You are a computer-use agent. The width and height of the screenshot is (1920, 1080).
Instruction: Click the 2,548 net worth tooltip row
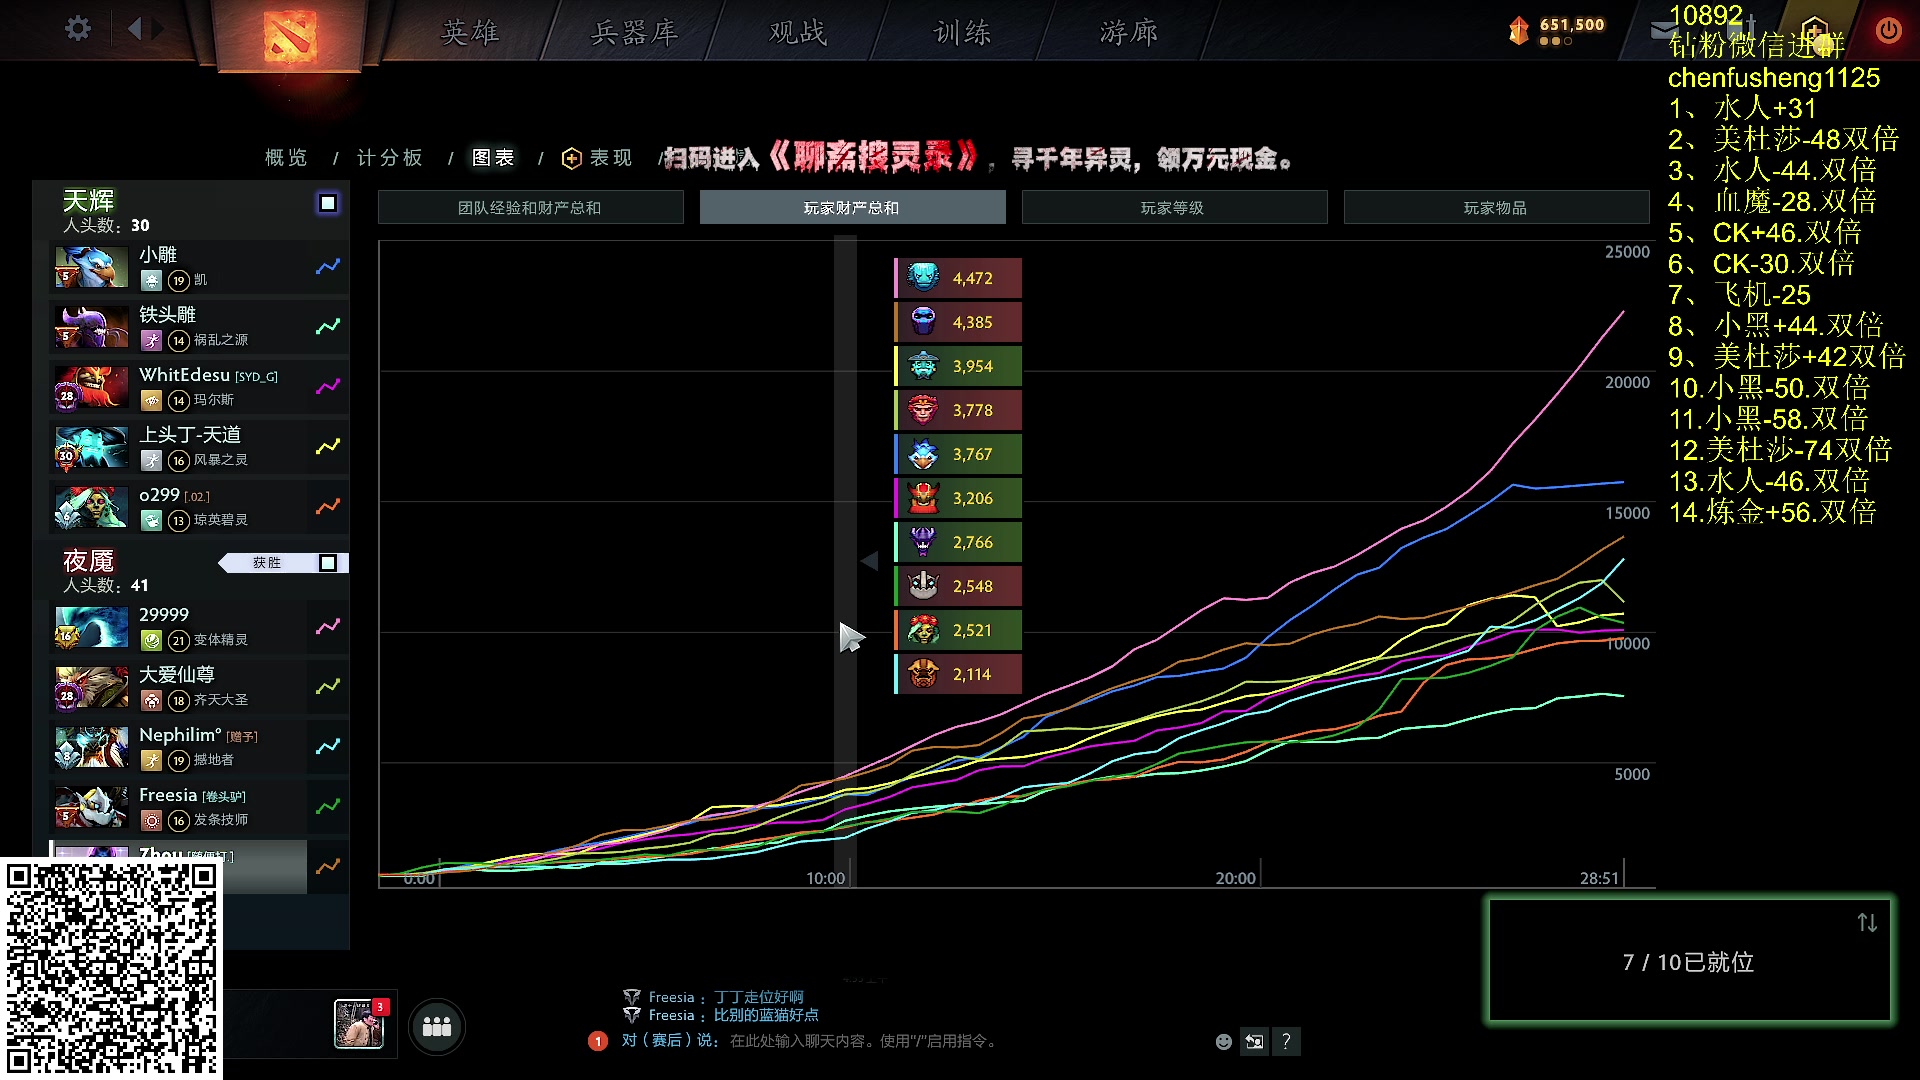(958, 586)
